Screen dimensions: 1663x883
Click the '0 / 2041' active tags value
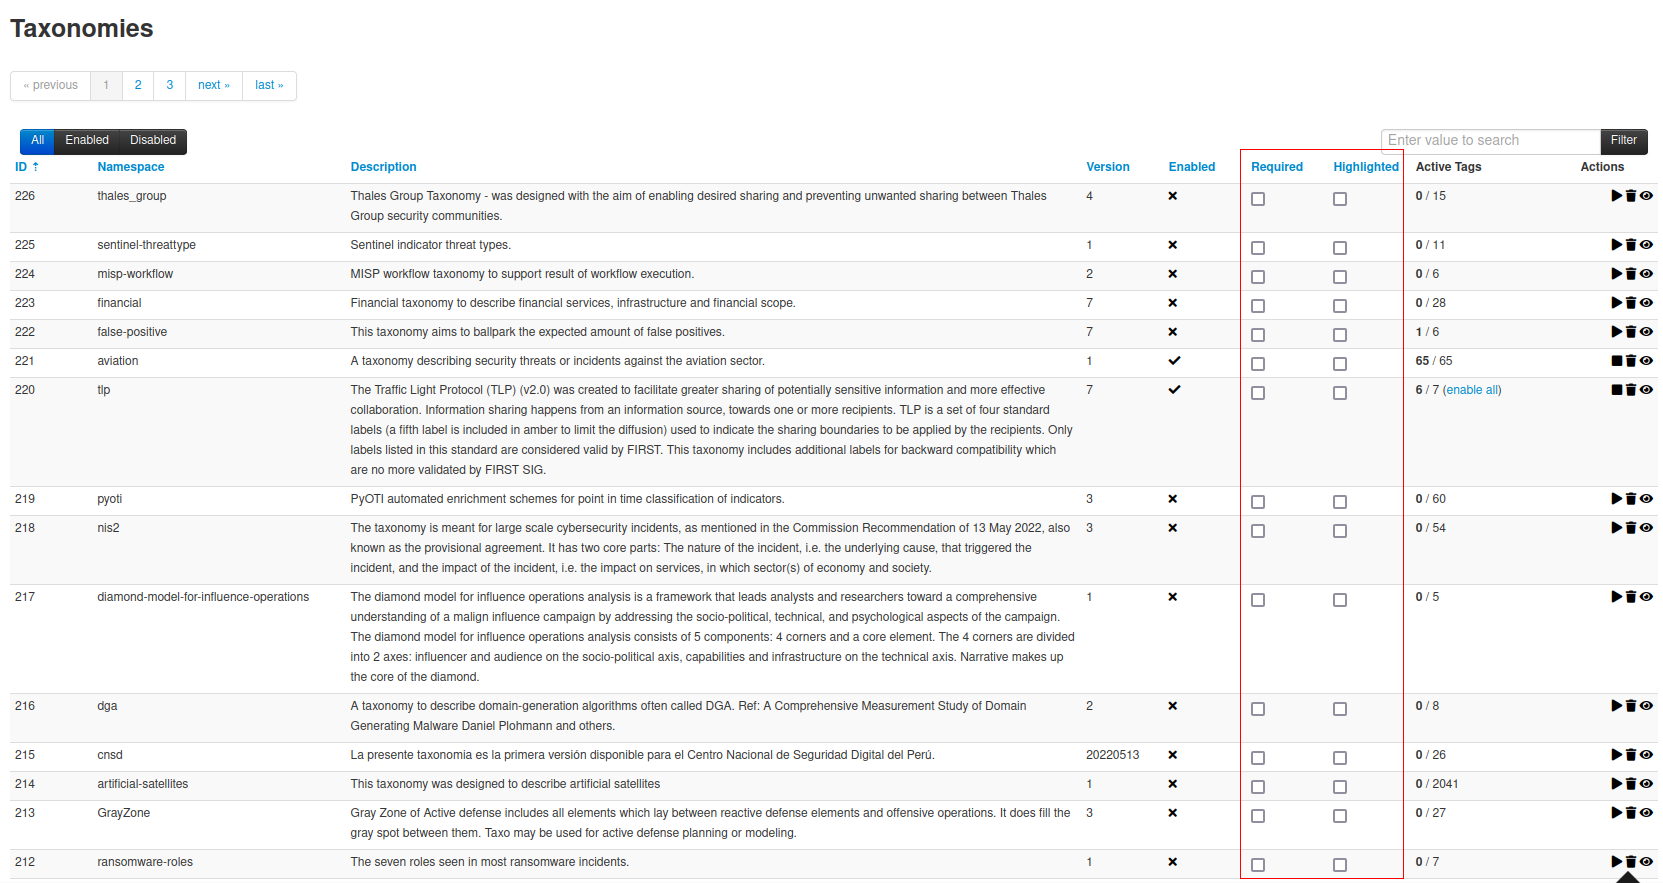[x=1437, y=784]
